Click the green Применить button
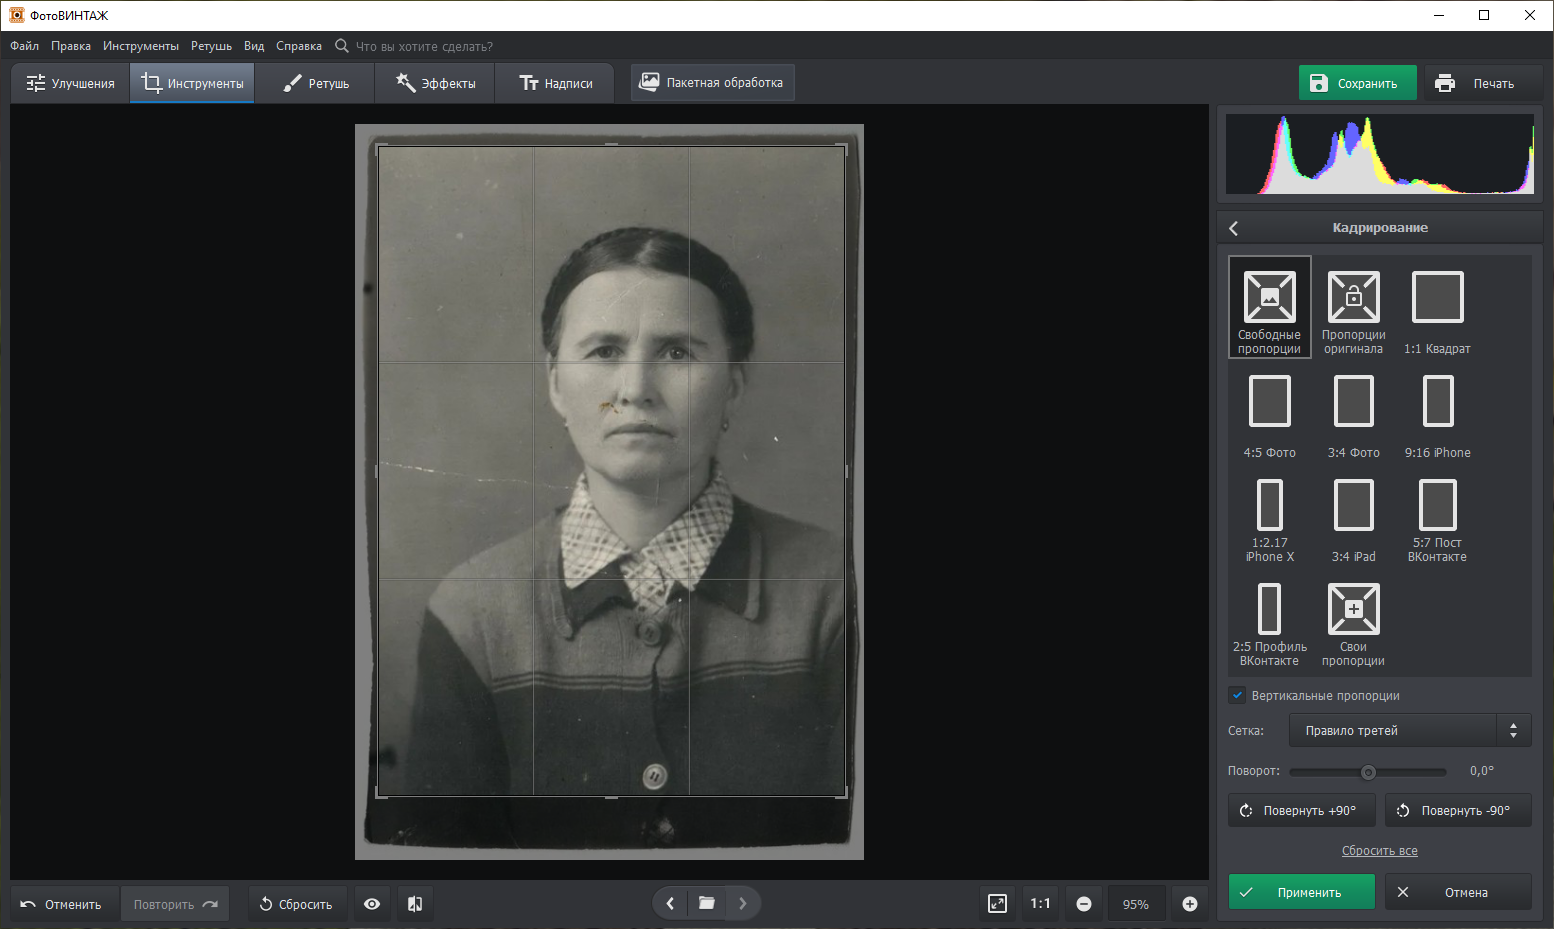1554x929 pixels. coord(1301,892)
